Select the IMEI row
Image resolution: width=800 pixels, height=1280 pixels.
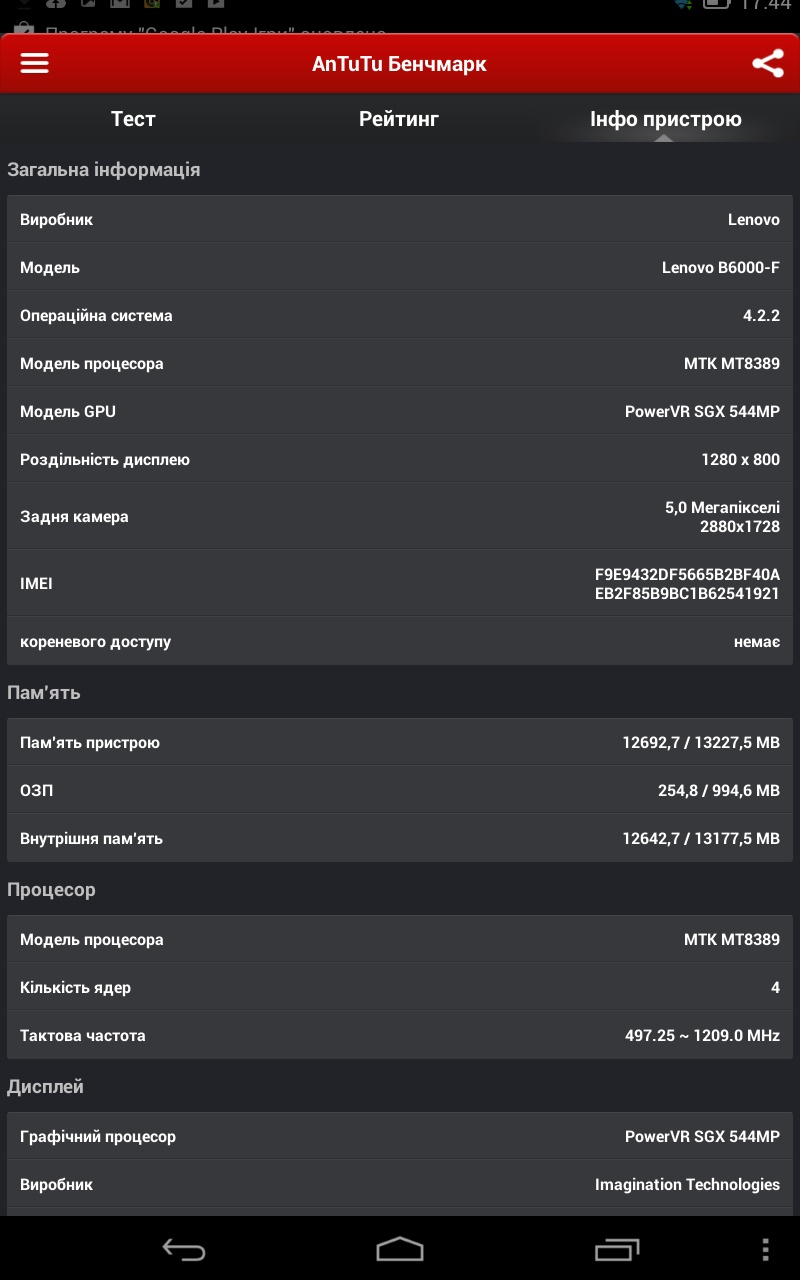tap(400, 583)
